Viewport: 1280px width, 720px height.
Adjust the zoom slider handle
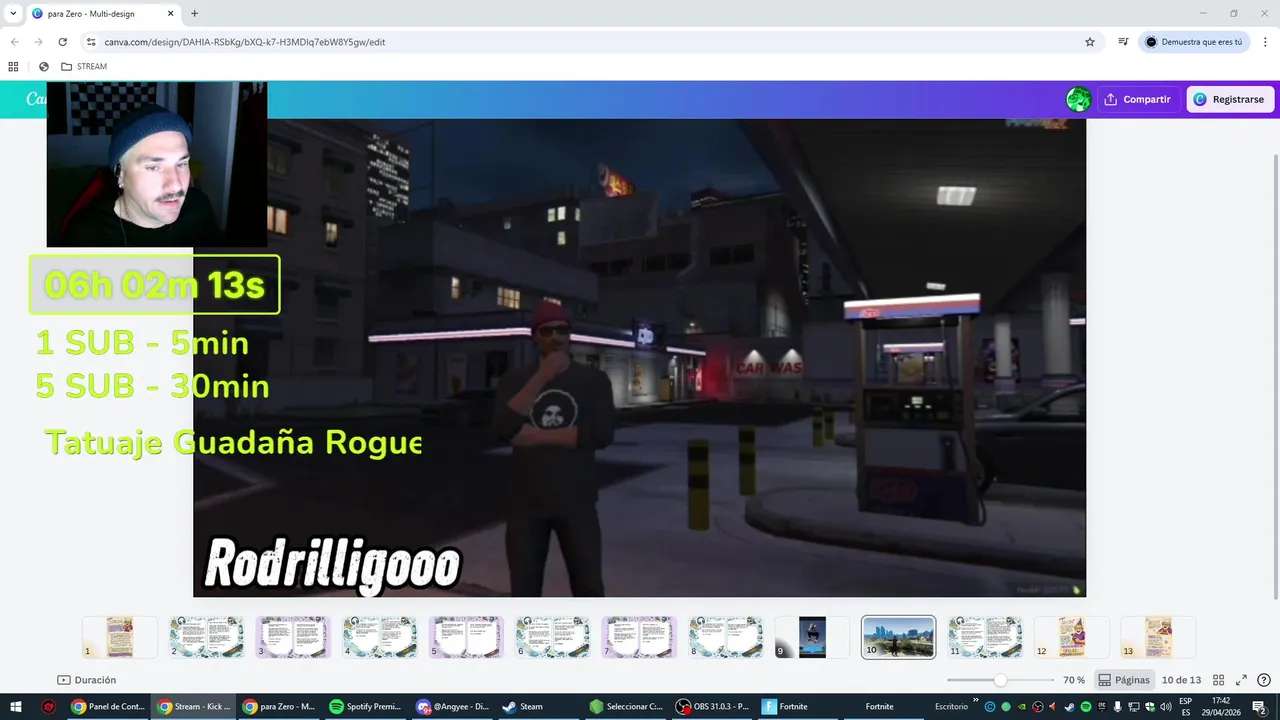pyautogui.click(x=1000, y=680)
